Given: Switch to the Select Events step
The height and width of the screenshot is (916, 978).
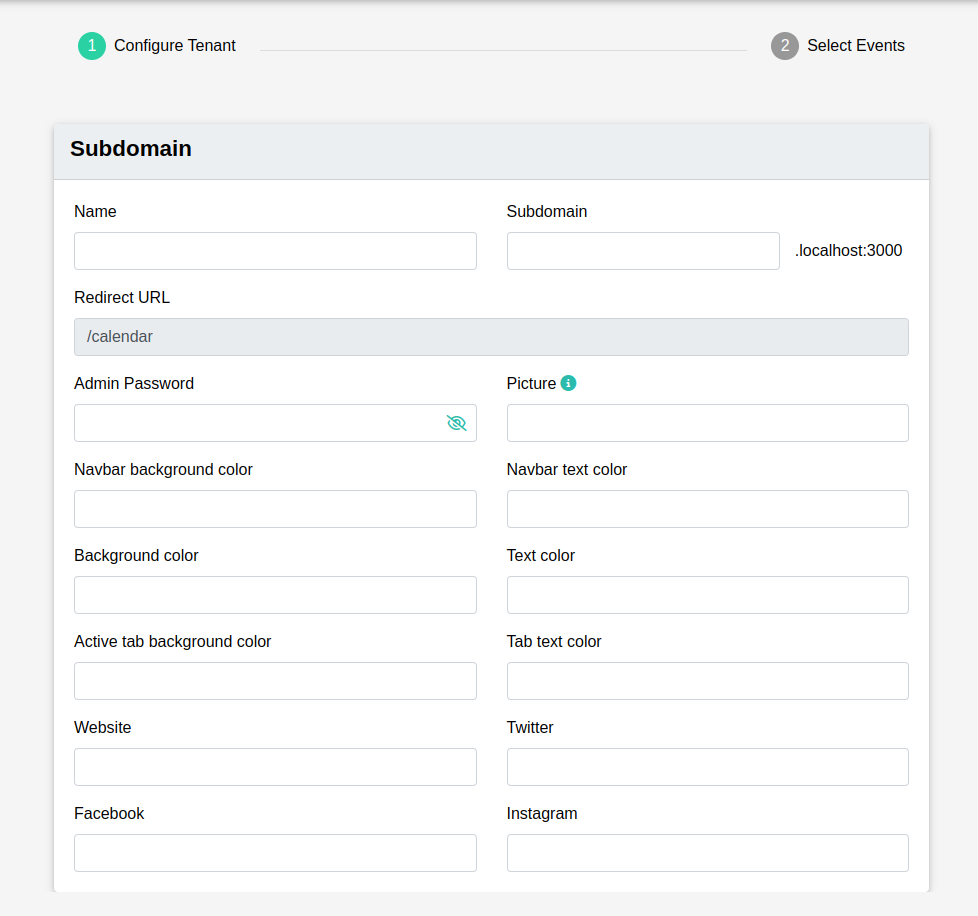Looking at the screenshot, I should 857,46.
